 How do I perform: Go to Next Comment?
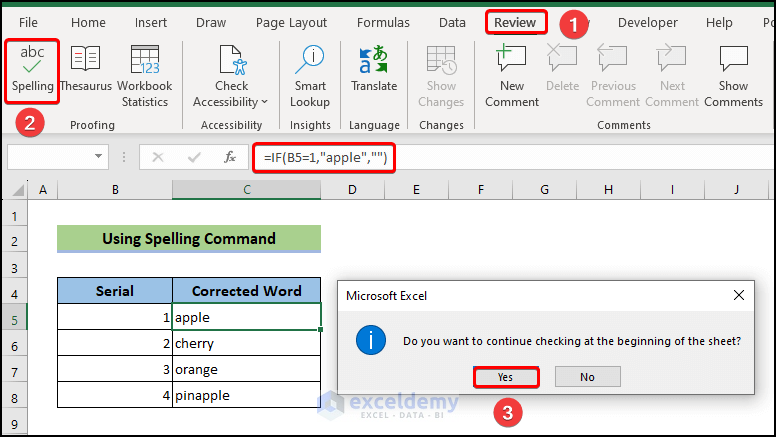coord(672,76)
